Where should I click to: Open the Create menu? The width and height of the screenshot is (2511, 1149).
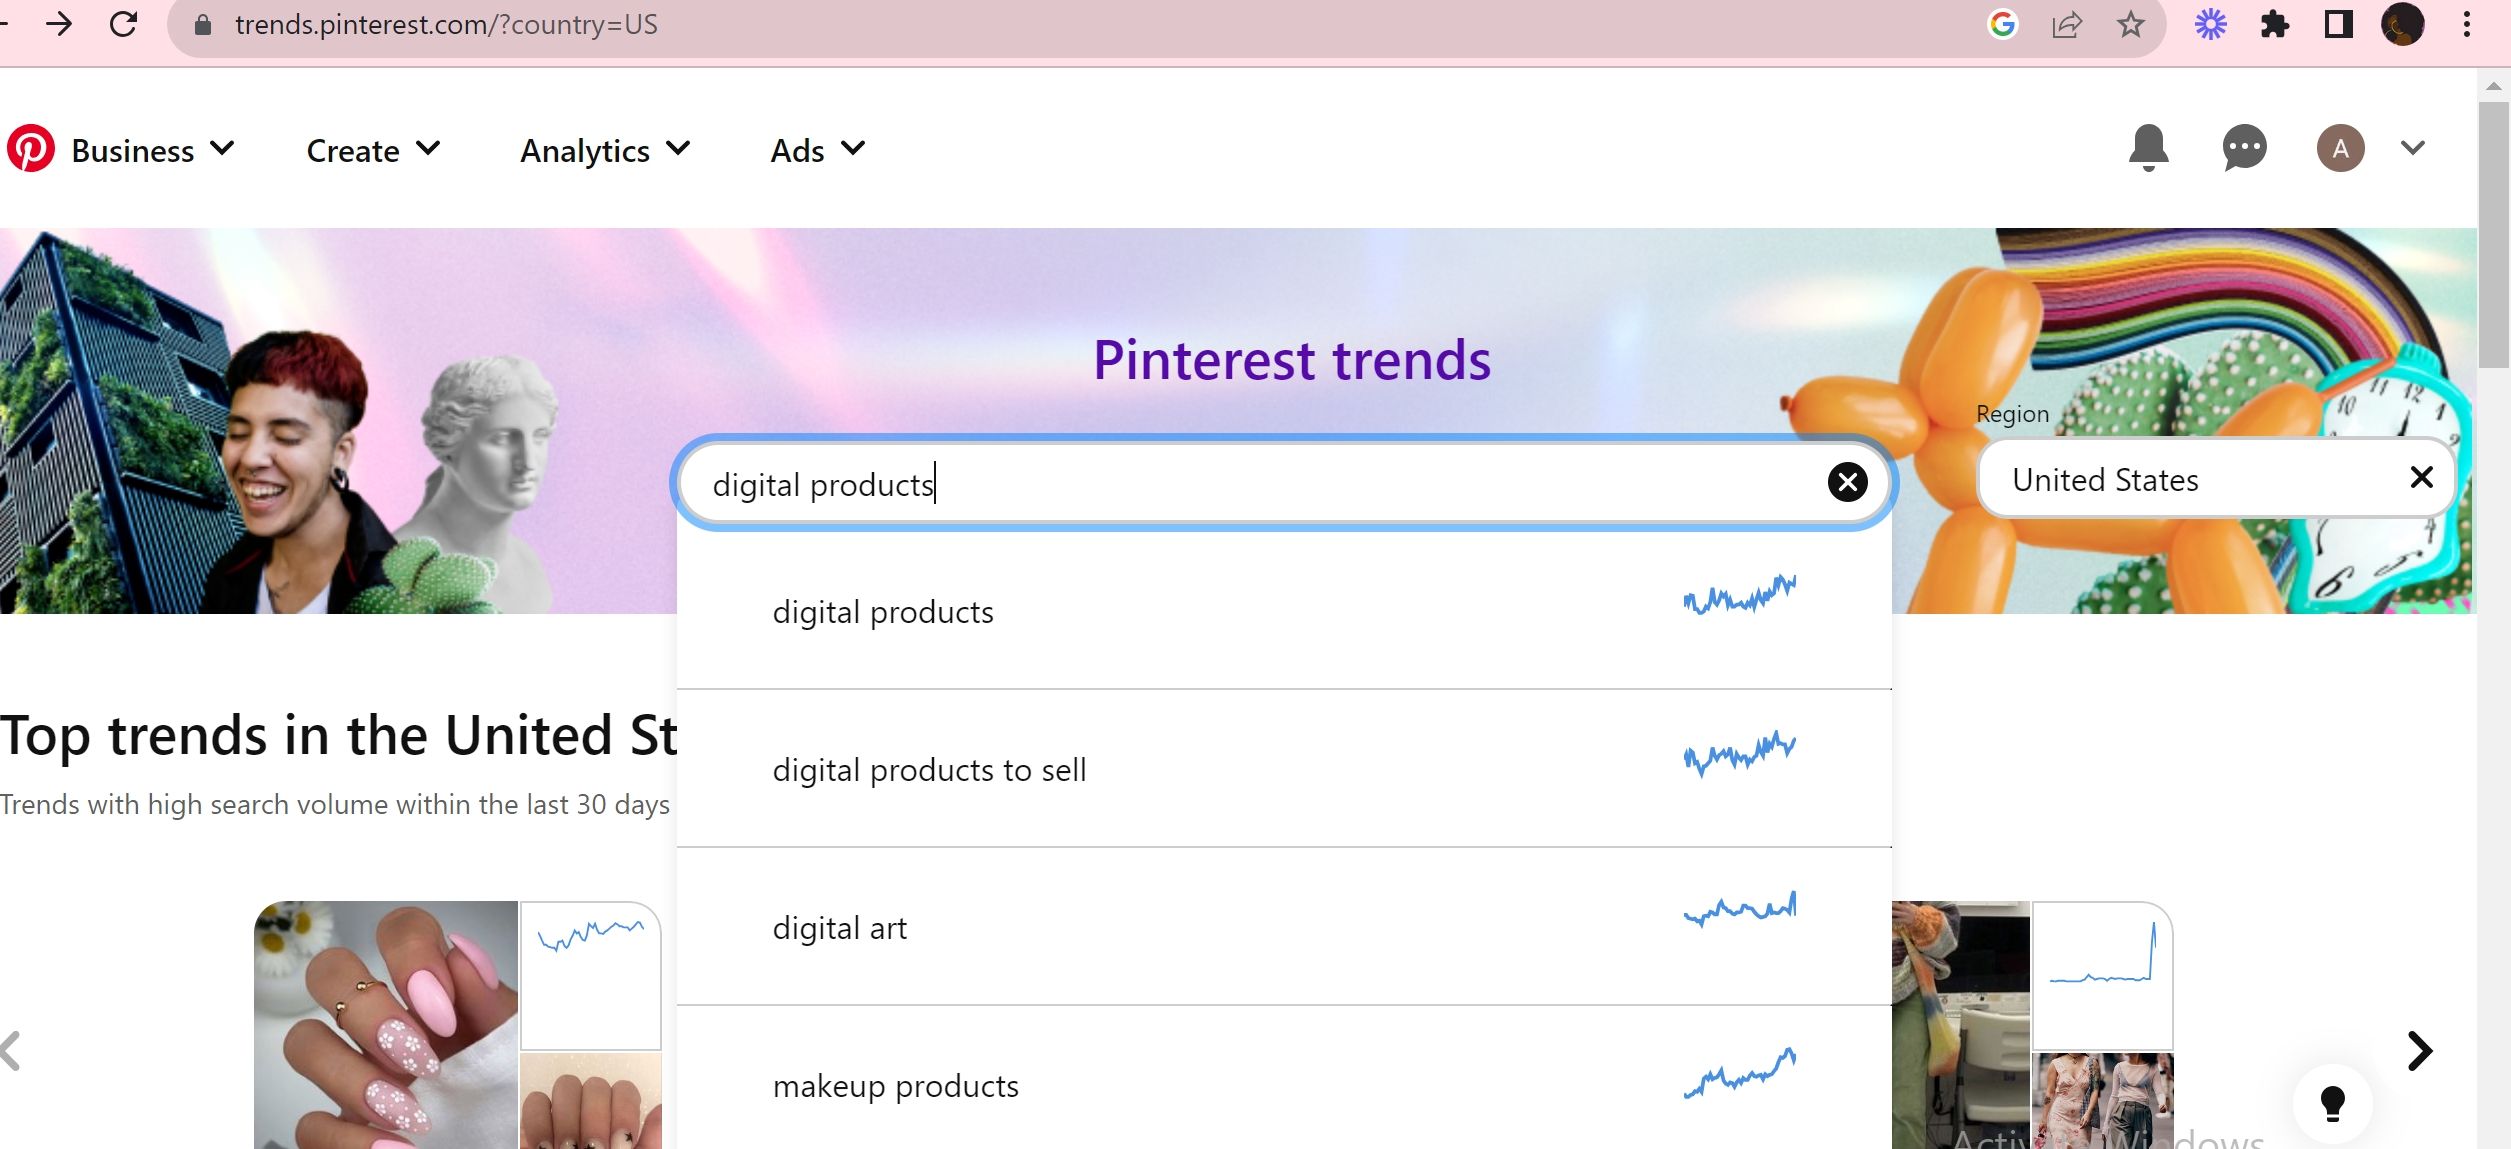click(x=371, y=150)
